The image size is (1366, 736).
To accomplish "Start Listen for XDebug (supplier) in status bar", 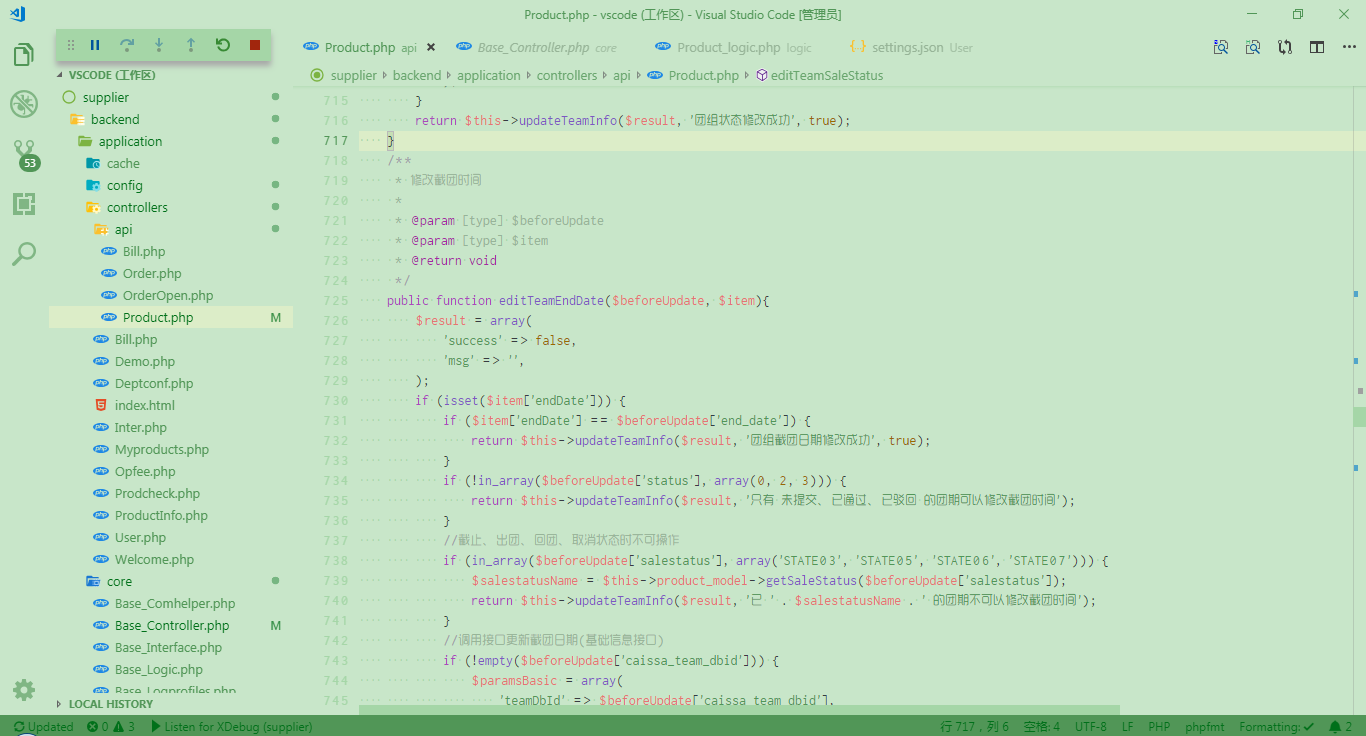I will coord(231,726).
